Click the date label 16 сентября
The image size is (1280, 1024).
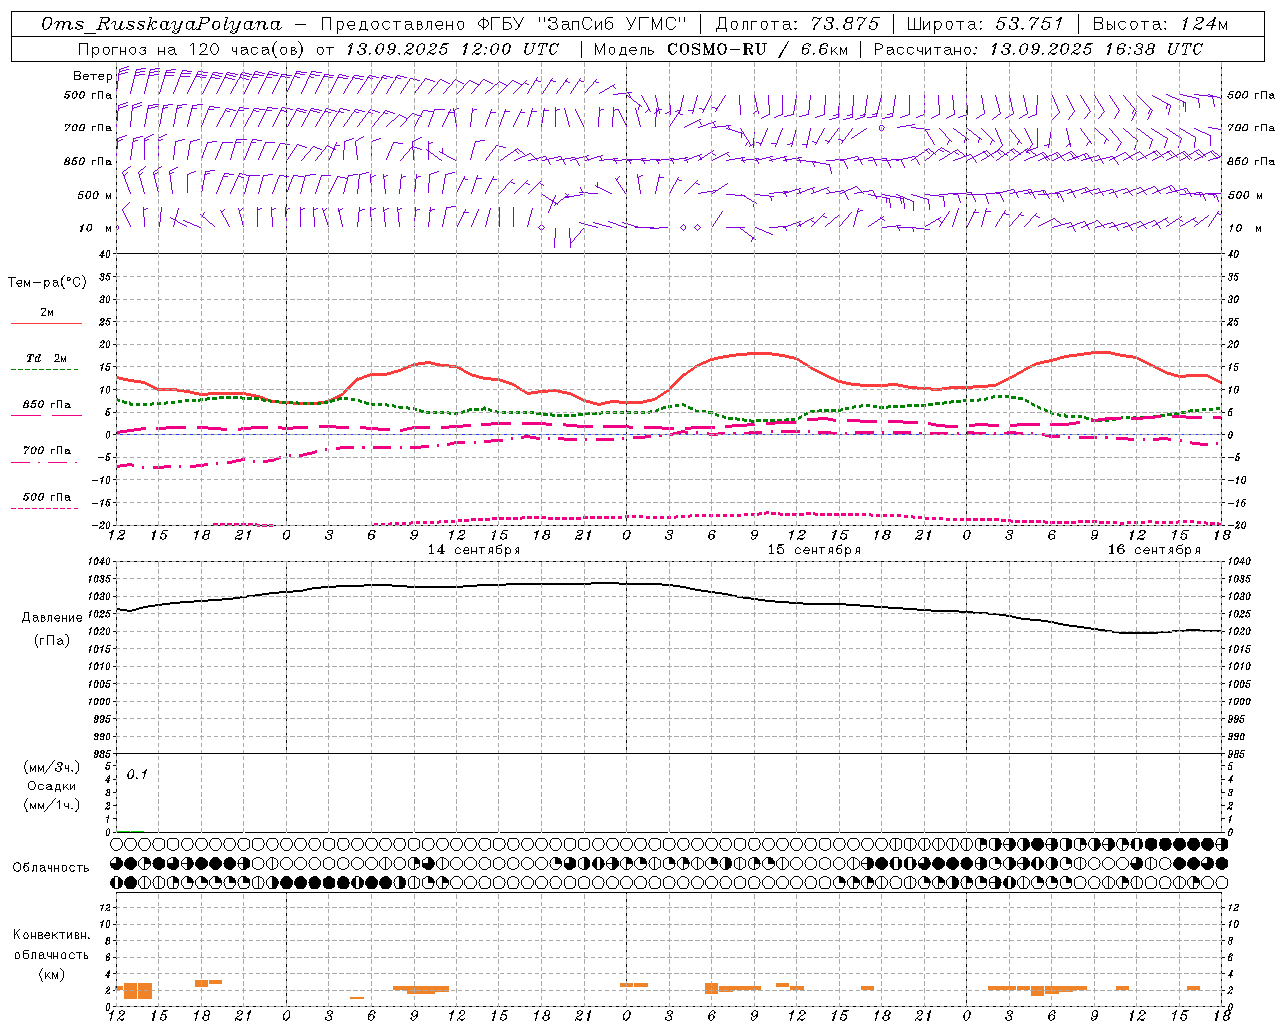[1154, 550]
